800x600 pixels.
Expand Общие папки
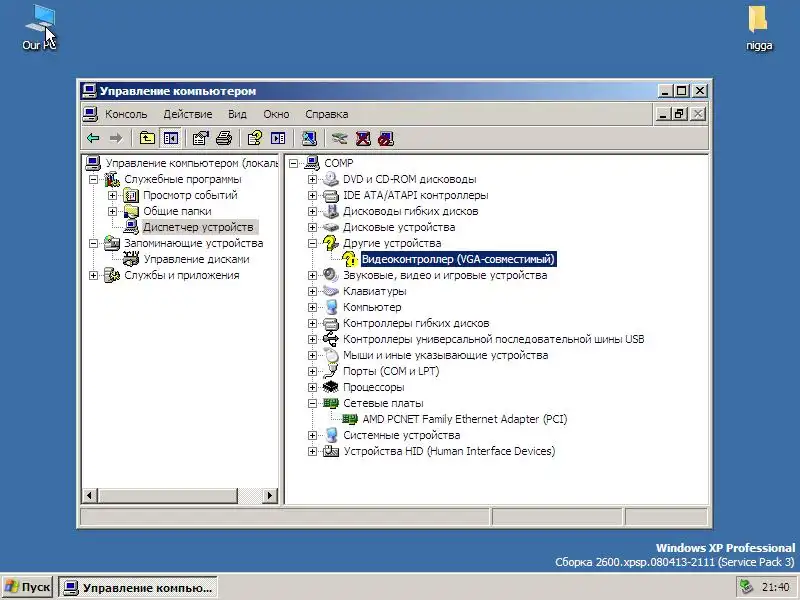(x=112, y=211)
